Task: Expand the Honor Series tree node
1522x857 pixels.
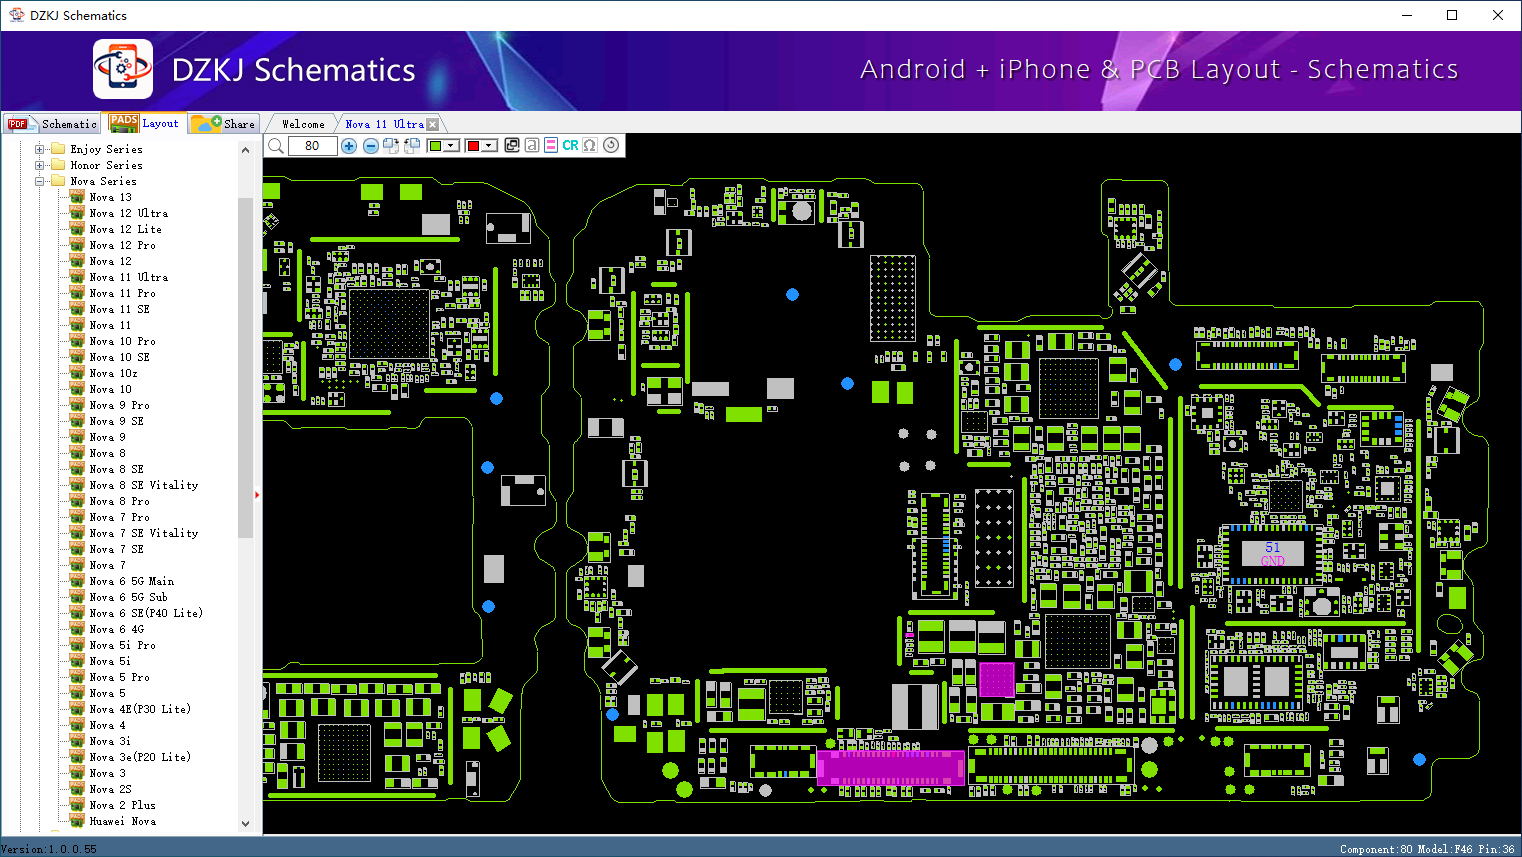Action: (40, 165)
